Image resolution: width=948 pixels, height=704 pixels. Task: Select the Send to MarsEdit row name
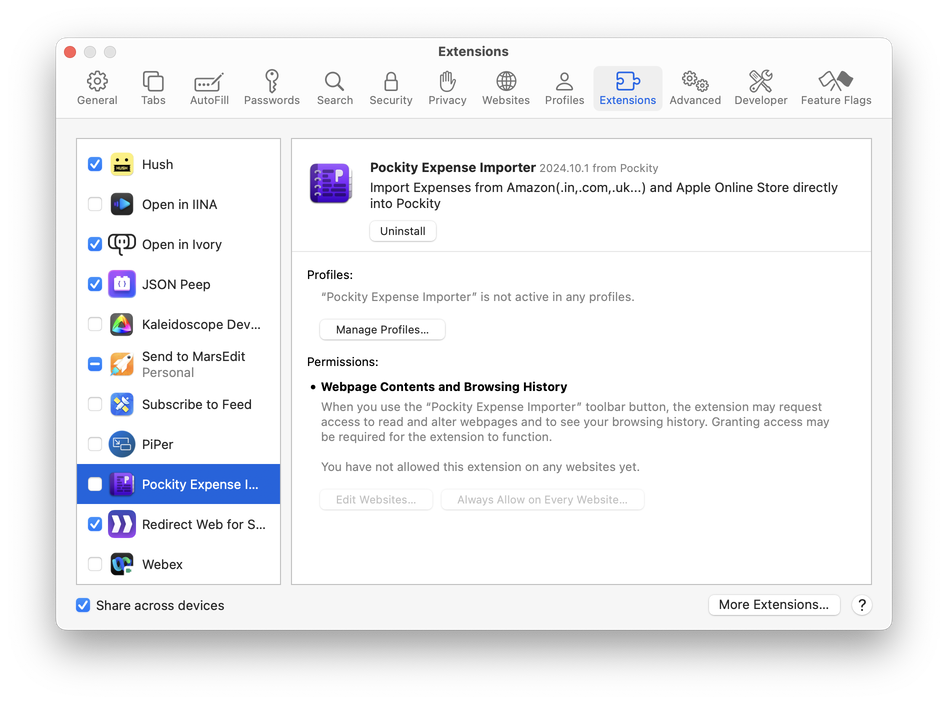(193, 356)
